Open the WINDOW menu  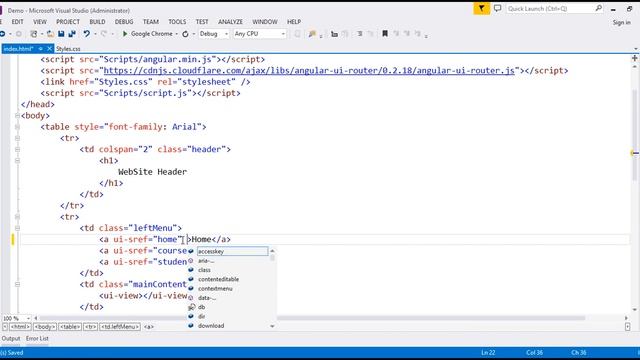[x=264, y=22]
